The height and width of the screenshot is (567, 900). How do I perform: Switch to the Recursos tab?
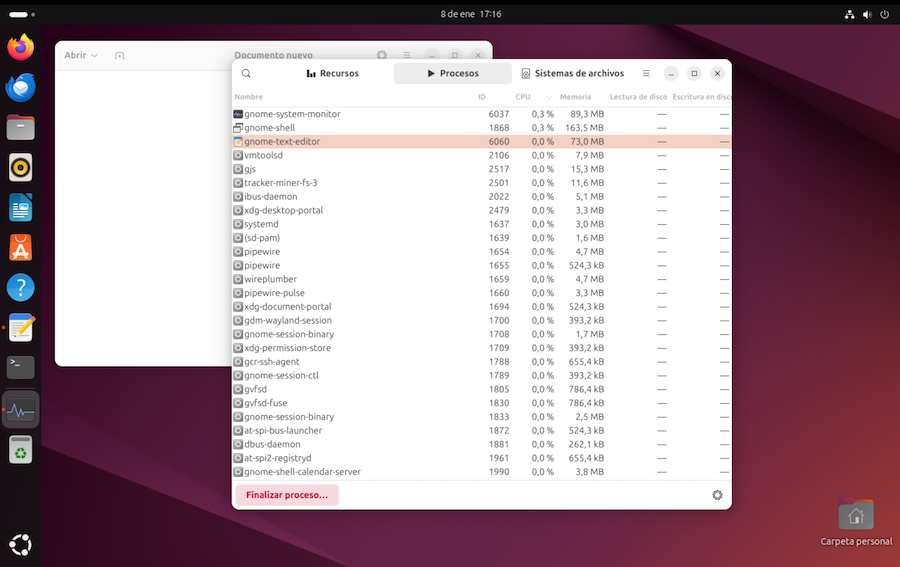[x=332, y=74]
